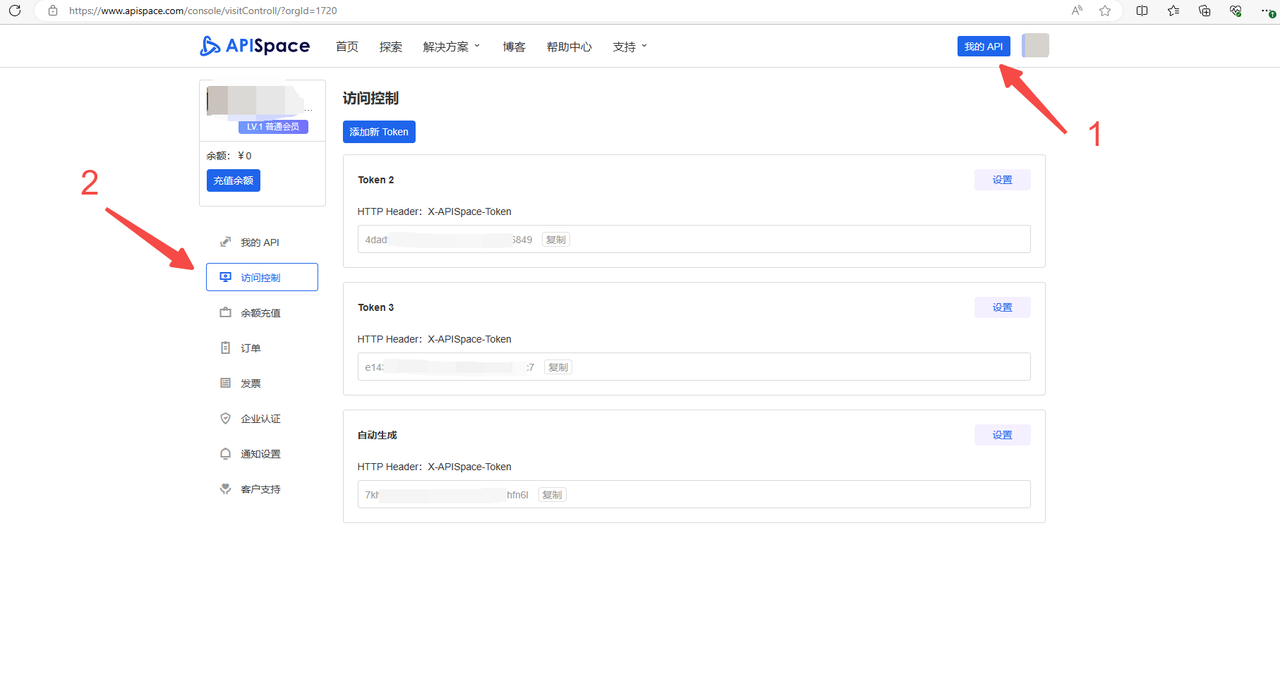Open the 博客 page from navigation
The height and width of the screenshot is (700, 1280).
[513, 46]
